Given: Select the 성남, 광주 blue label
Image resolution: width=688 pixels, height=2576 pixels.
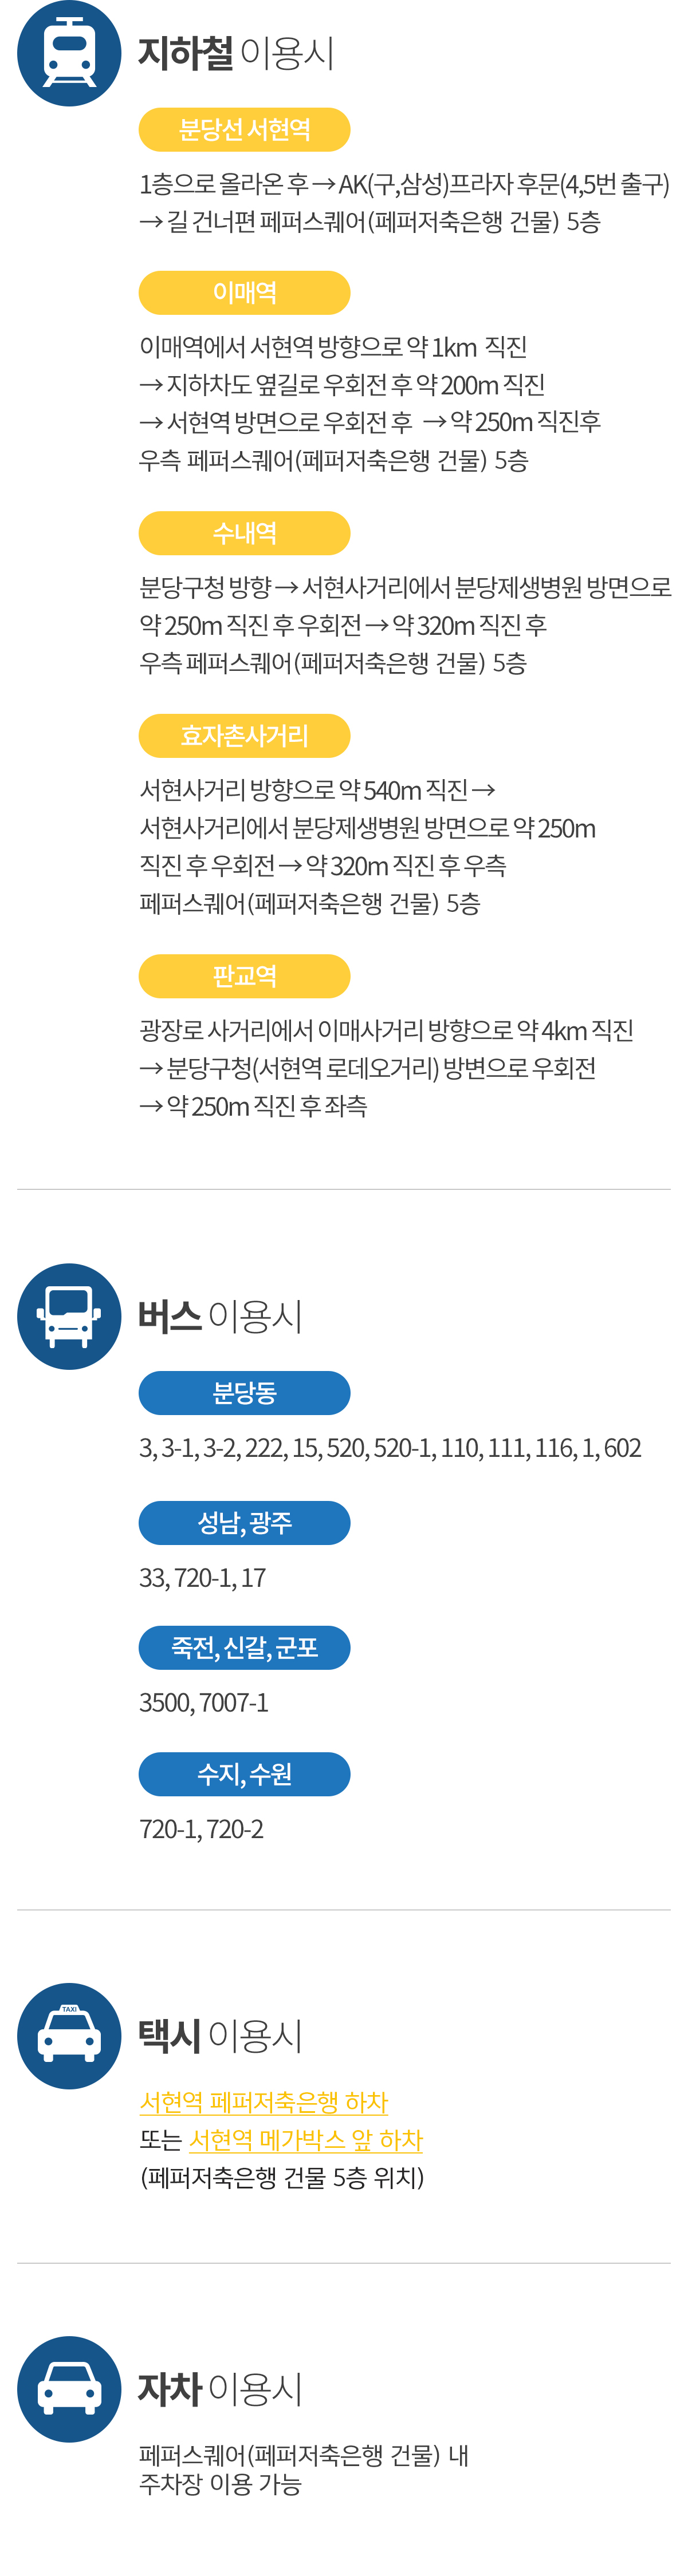Looking at the screenshot, I should coord(244,1523).
